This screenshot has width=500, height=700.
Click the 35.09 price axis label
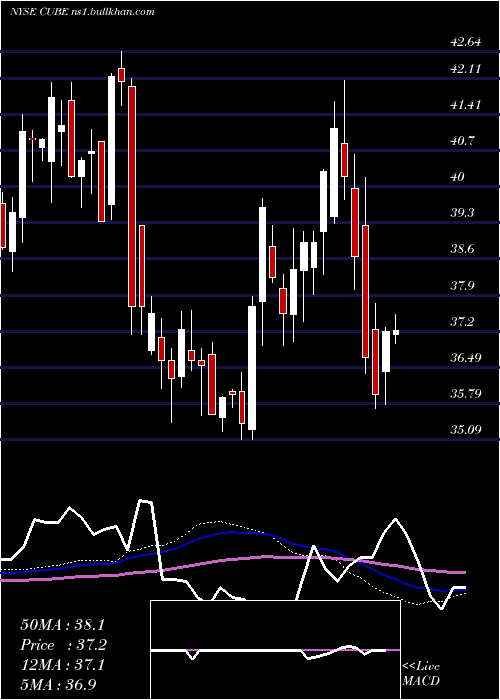[466, 429]
